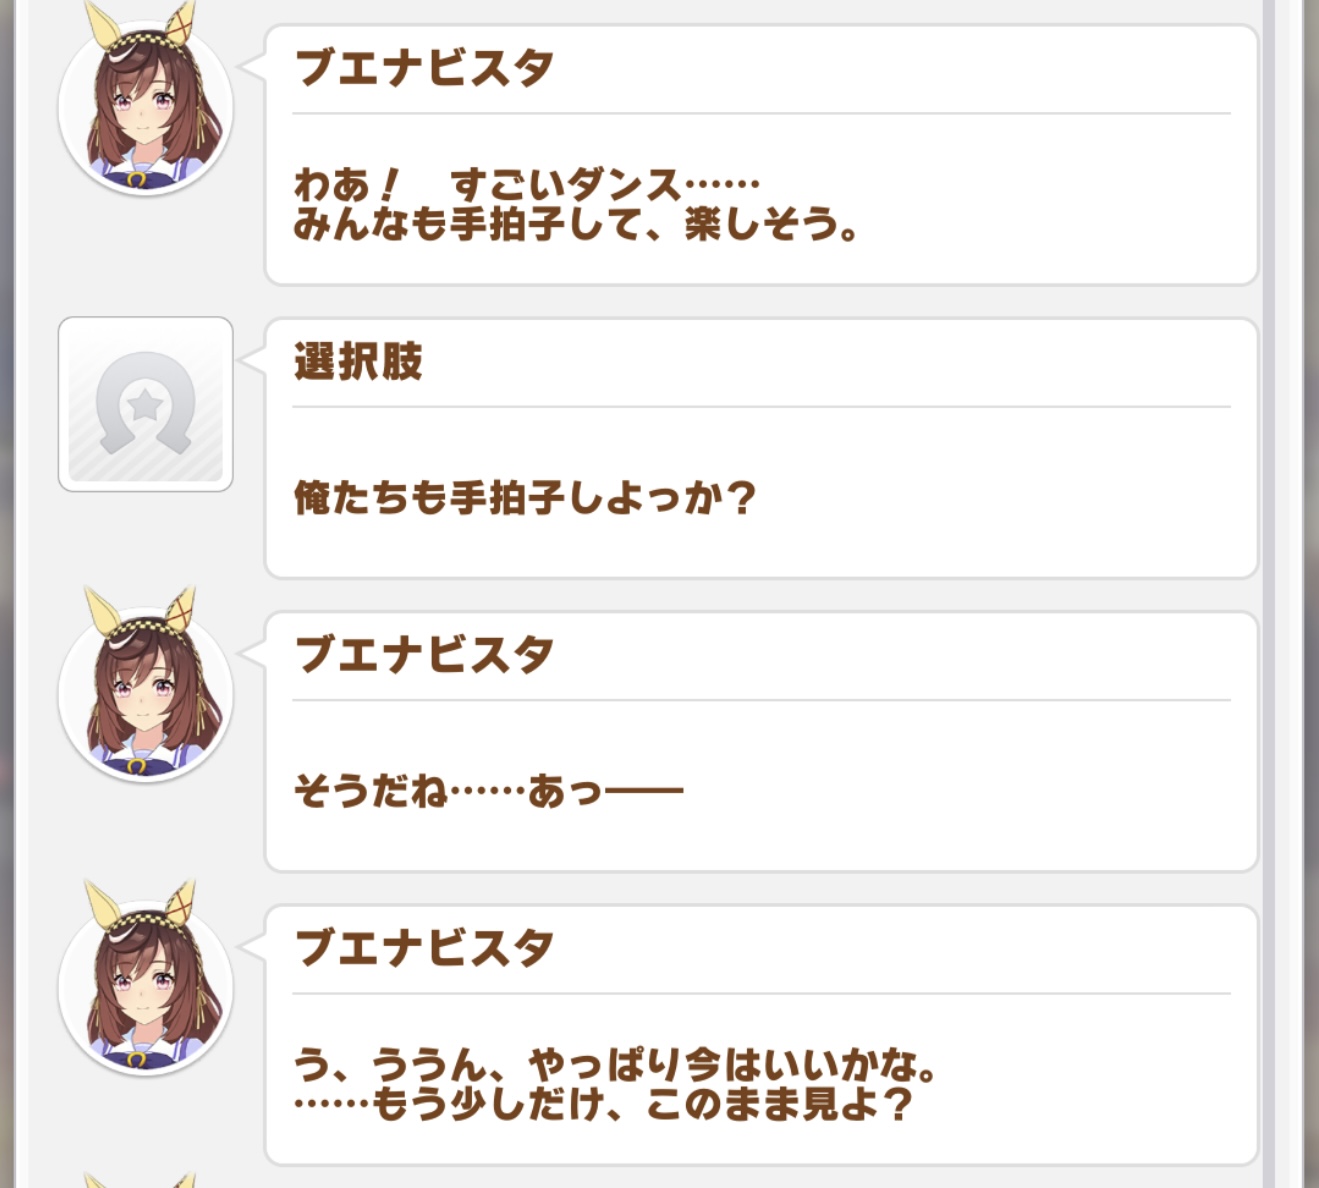The width and height of the screenshot is (1319, 1188).
Task: Tap the line みんなも手拍子して、楽しそう。
Action: pos(576,225)
